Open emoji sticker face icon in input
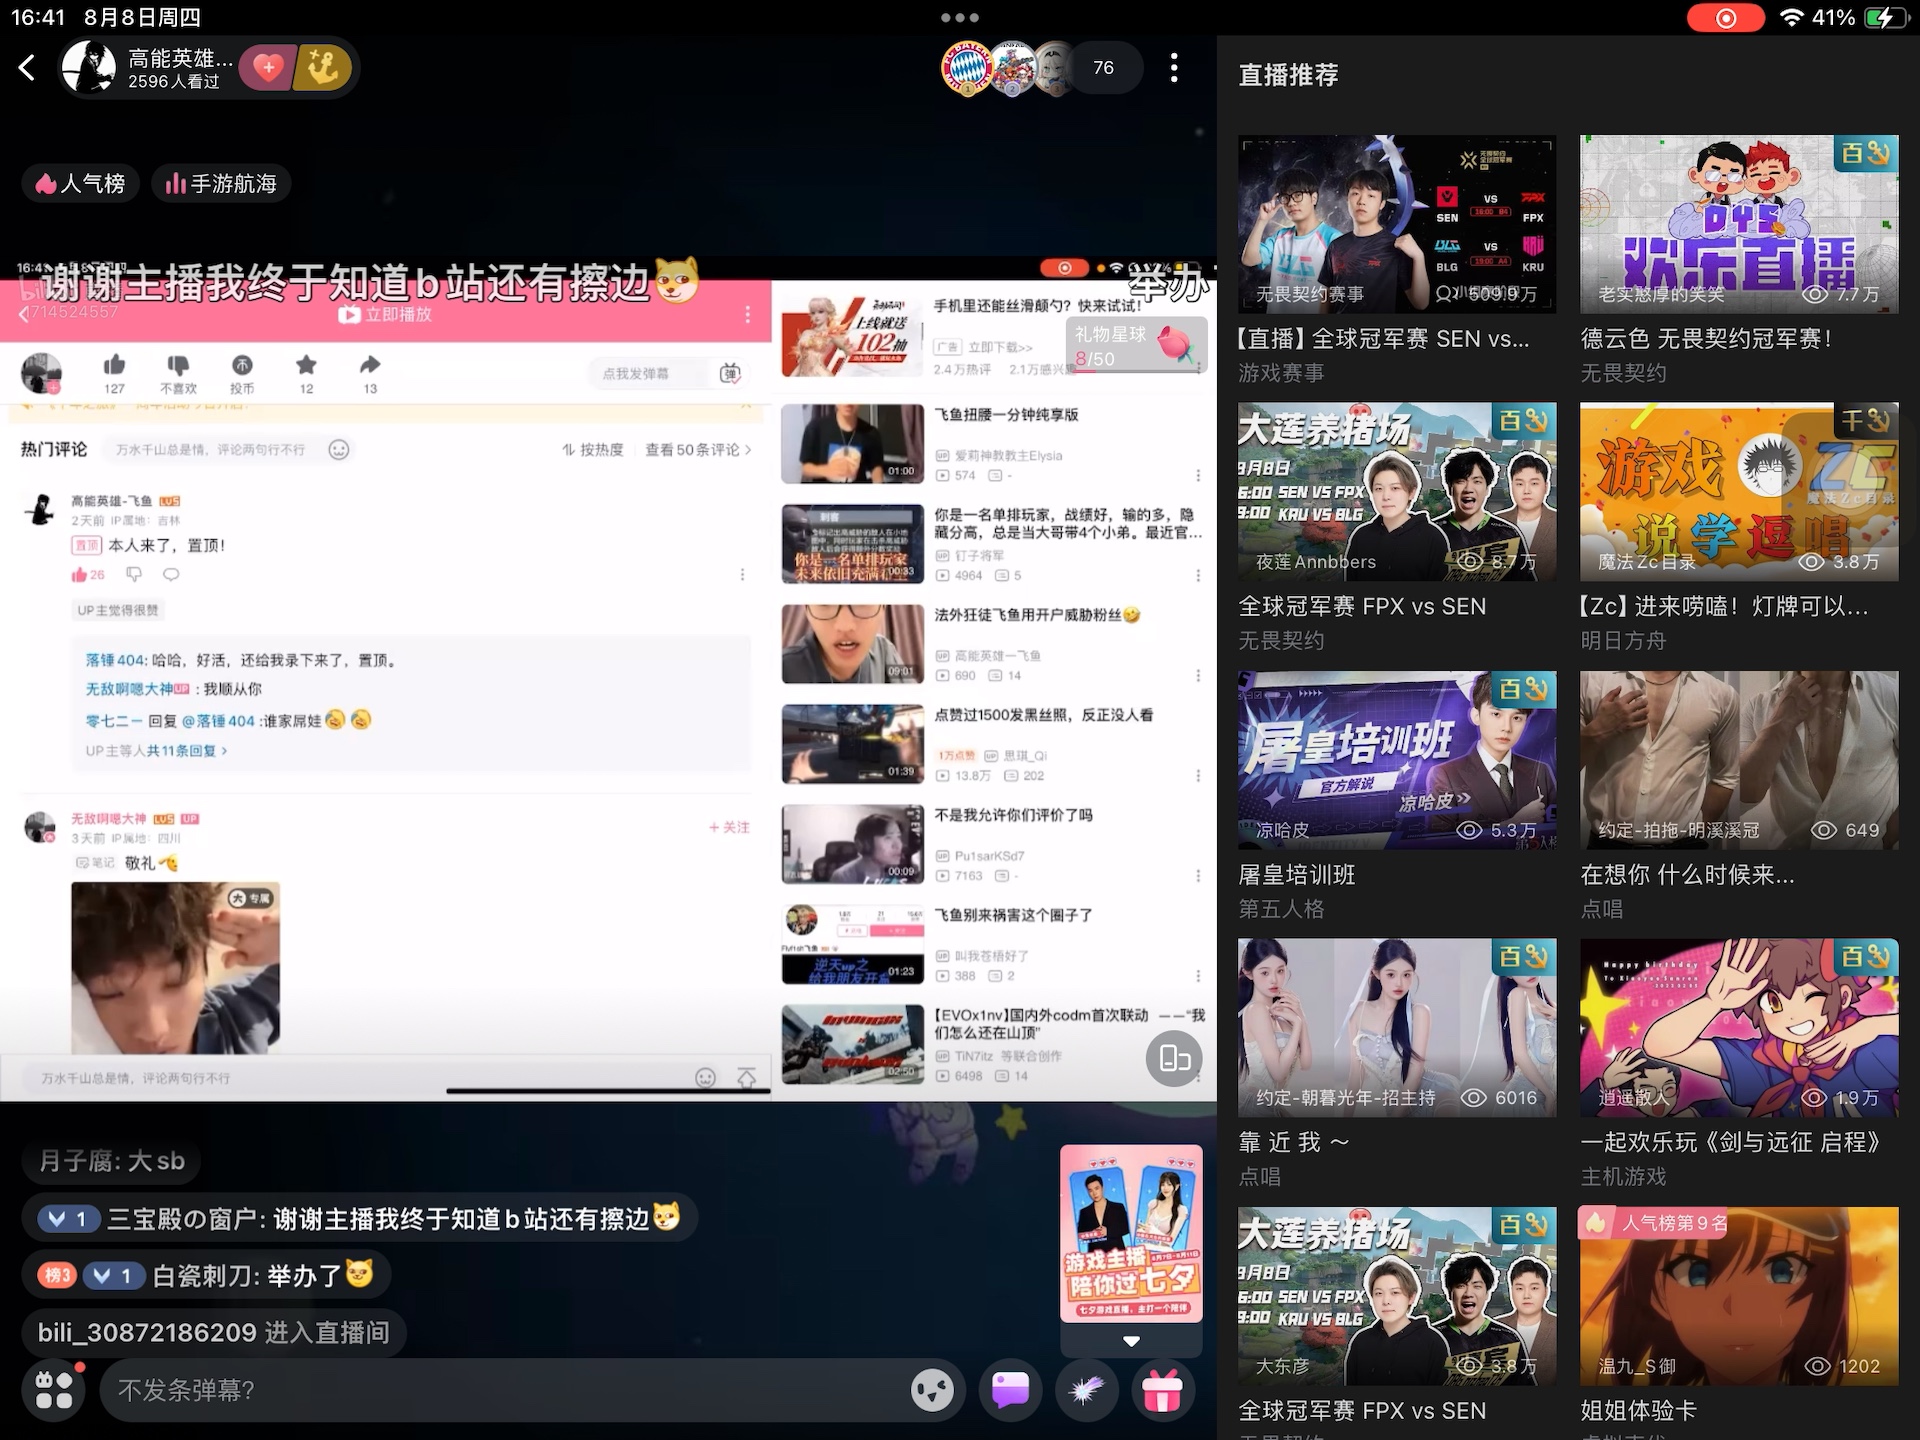 click(933, 1390)
